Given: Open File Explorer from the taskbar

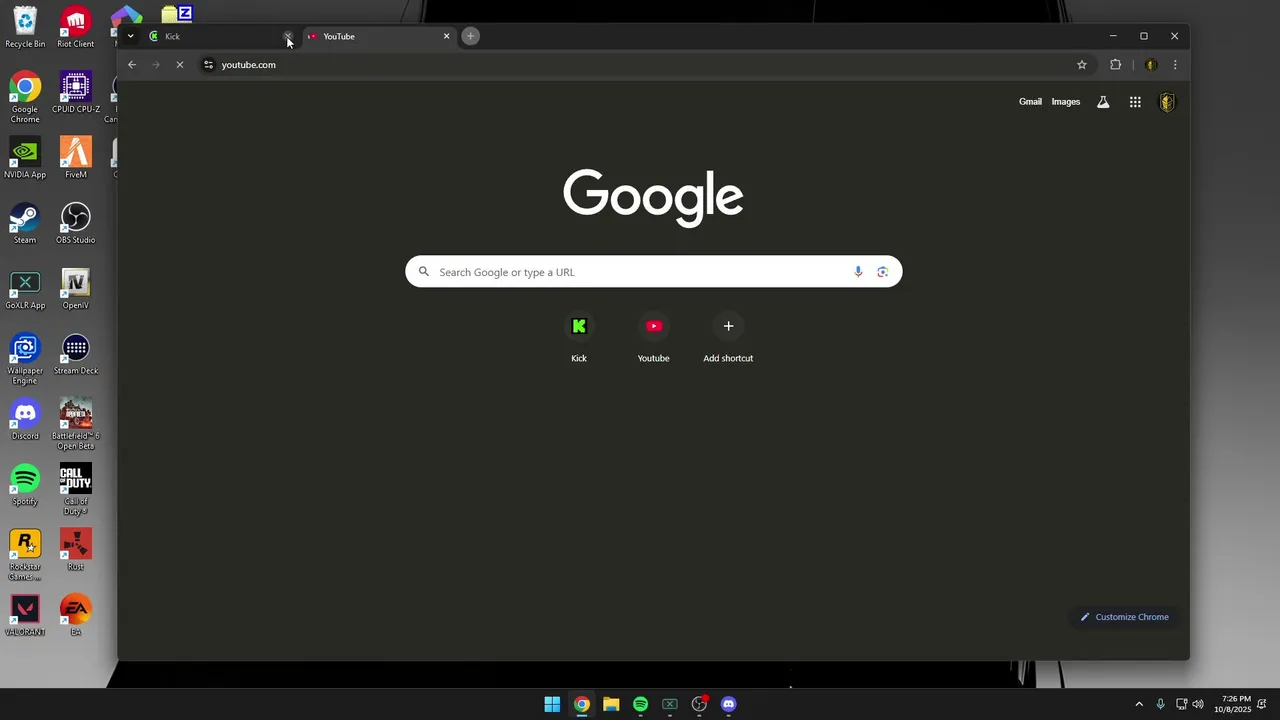Looking at the screenshot, I should 611,704.
